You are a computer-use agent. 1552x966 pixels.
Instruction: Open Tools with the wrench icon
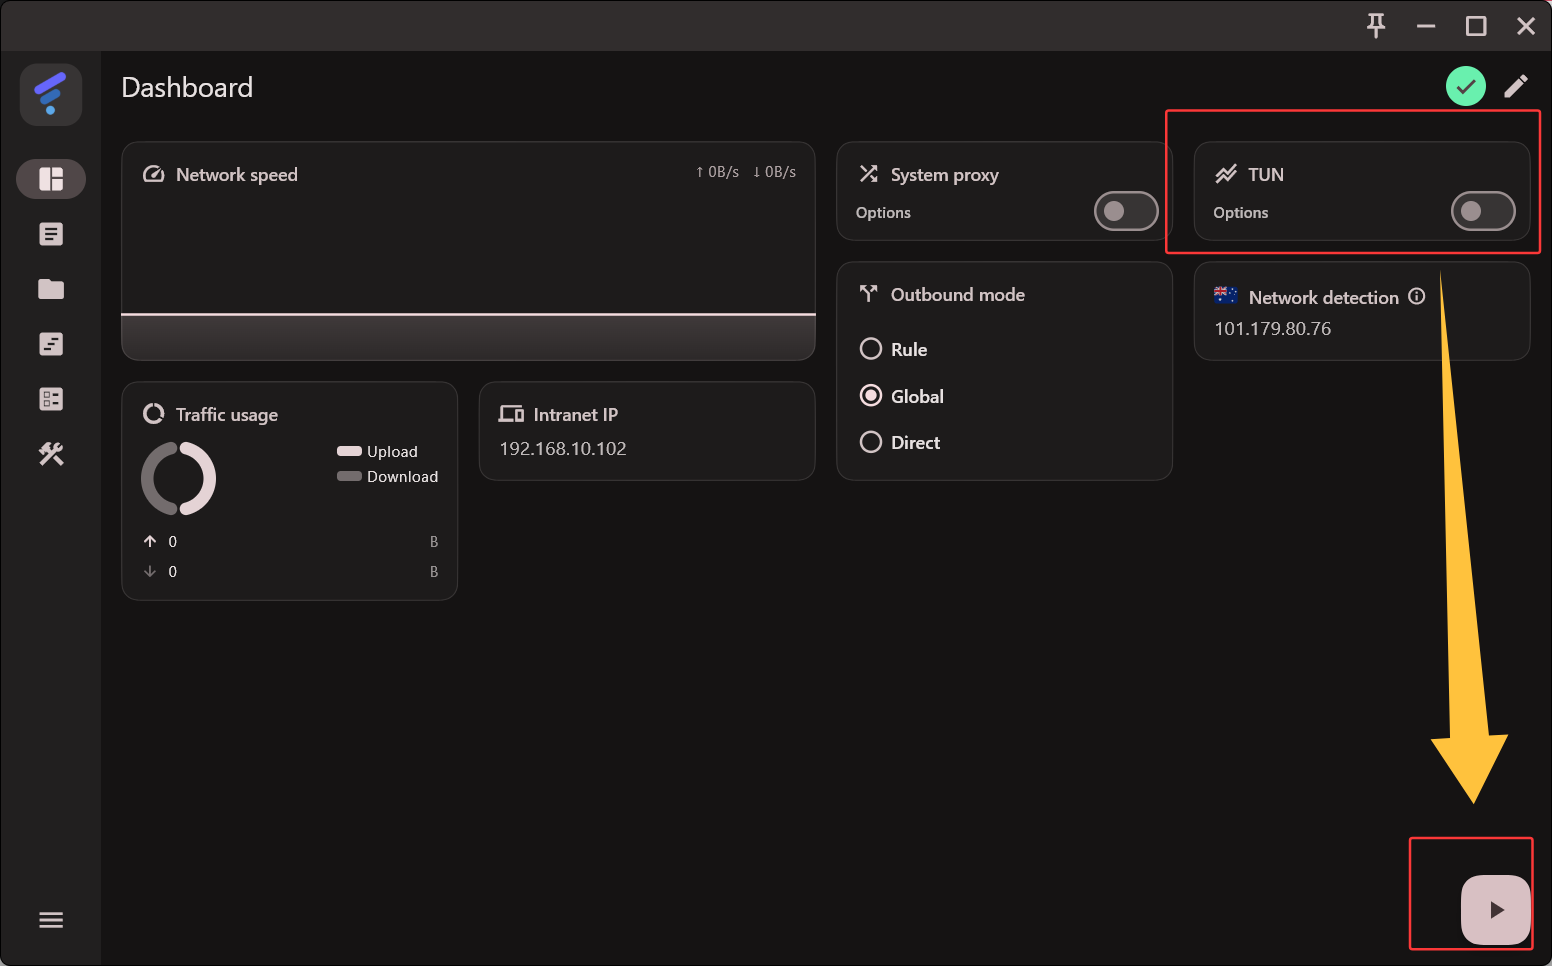click(51, 454)
